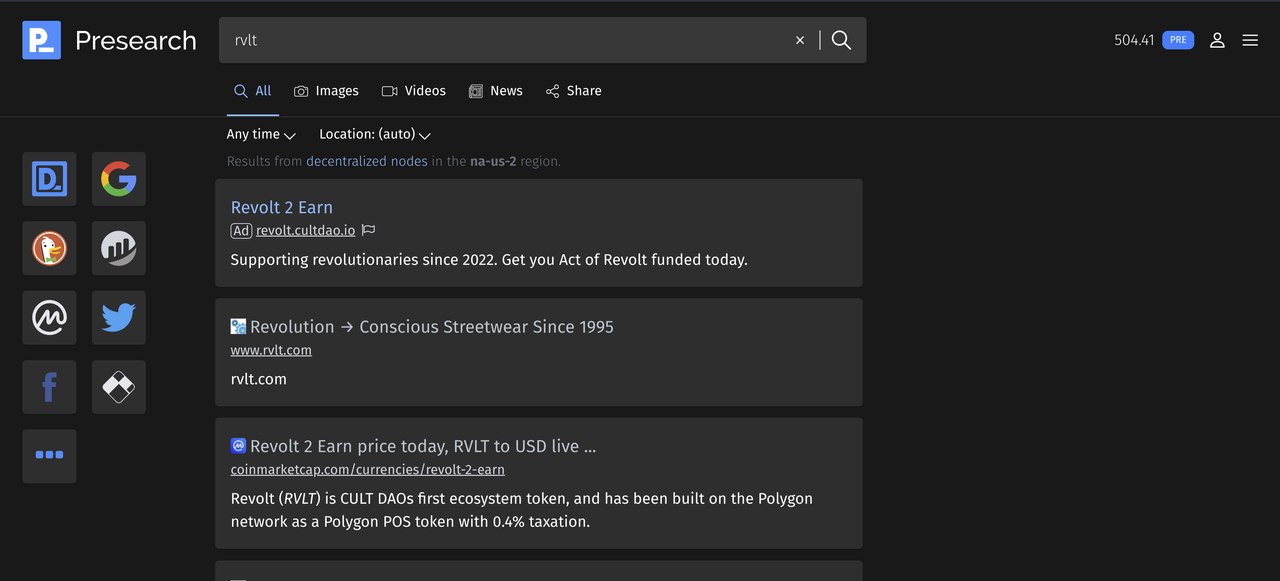1280x581 pixels.
Task: Switch to the News tab
Action: pyautogui.click(x=496, y=91)
